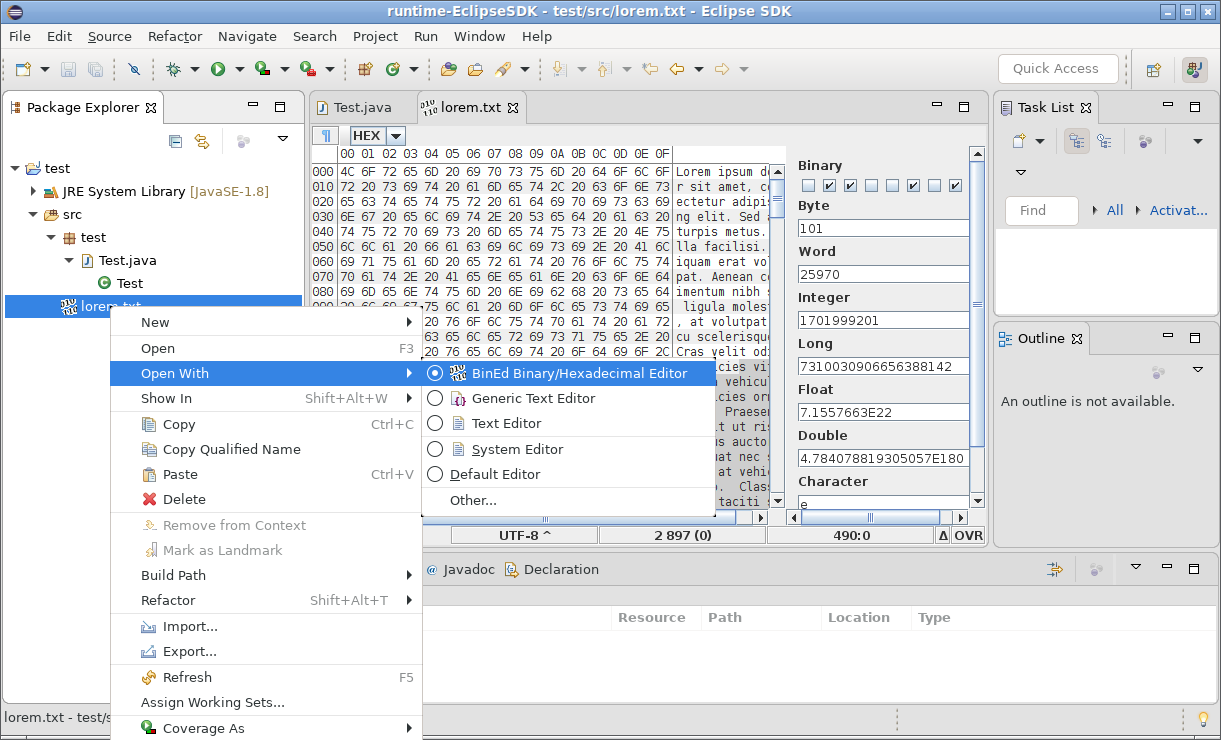Open the Package Explorer view menu triangle
The width and height of the screenshot is (1221, 740).
point(283,140)
